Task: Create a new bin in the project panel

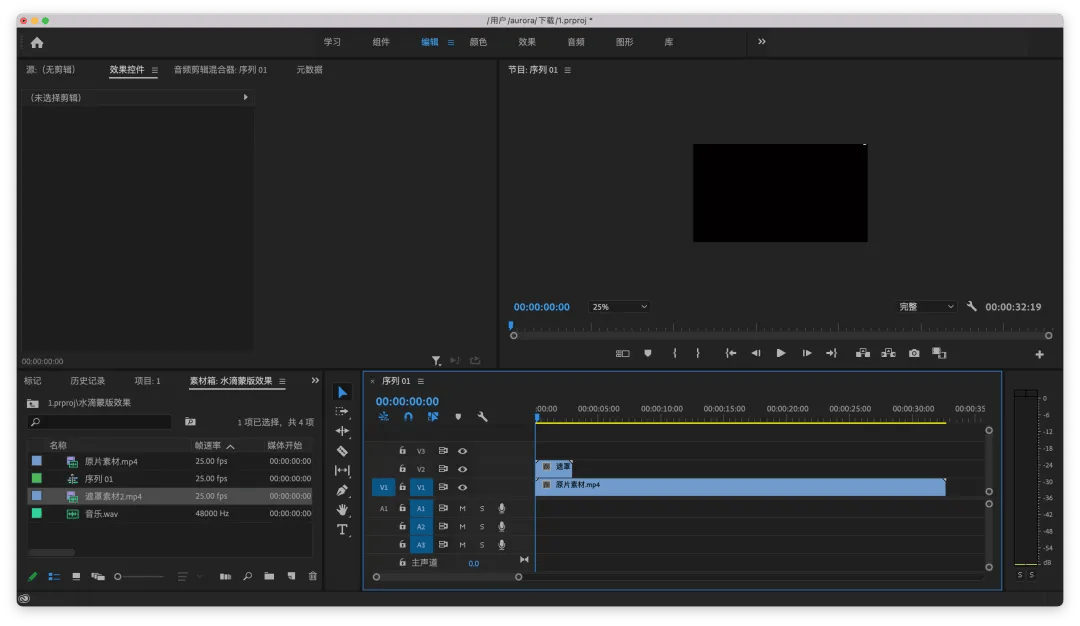Action: tap(269, 576)
